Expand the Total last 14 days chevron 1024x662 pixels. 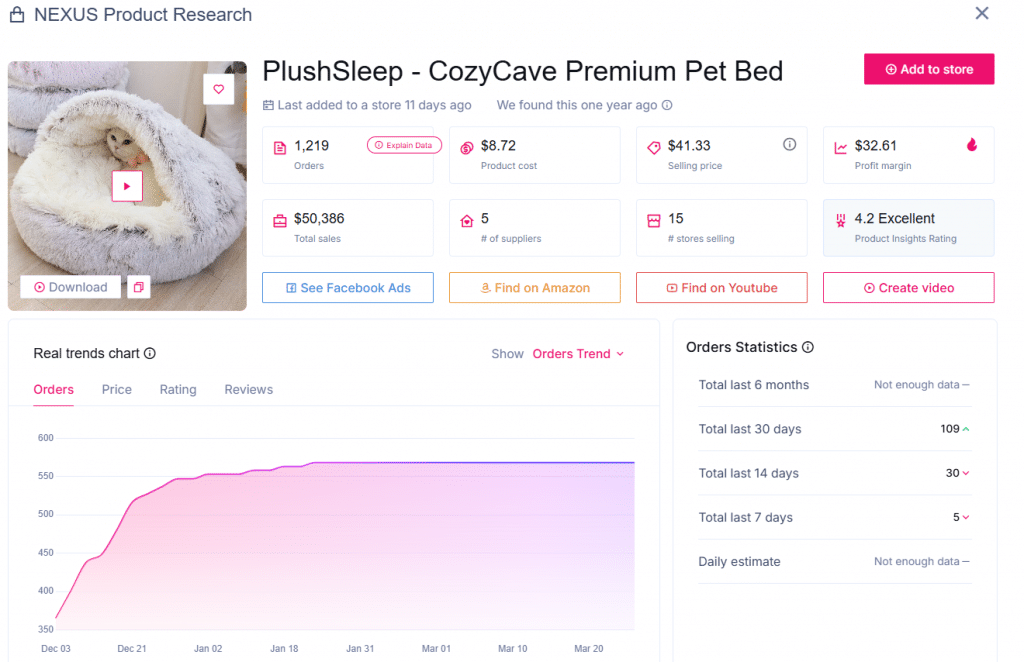coord(964,472)
